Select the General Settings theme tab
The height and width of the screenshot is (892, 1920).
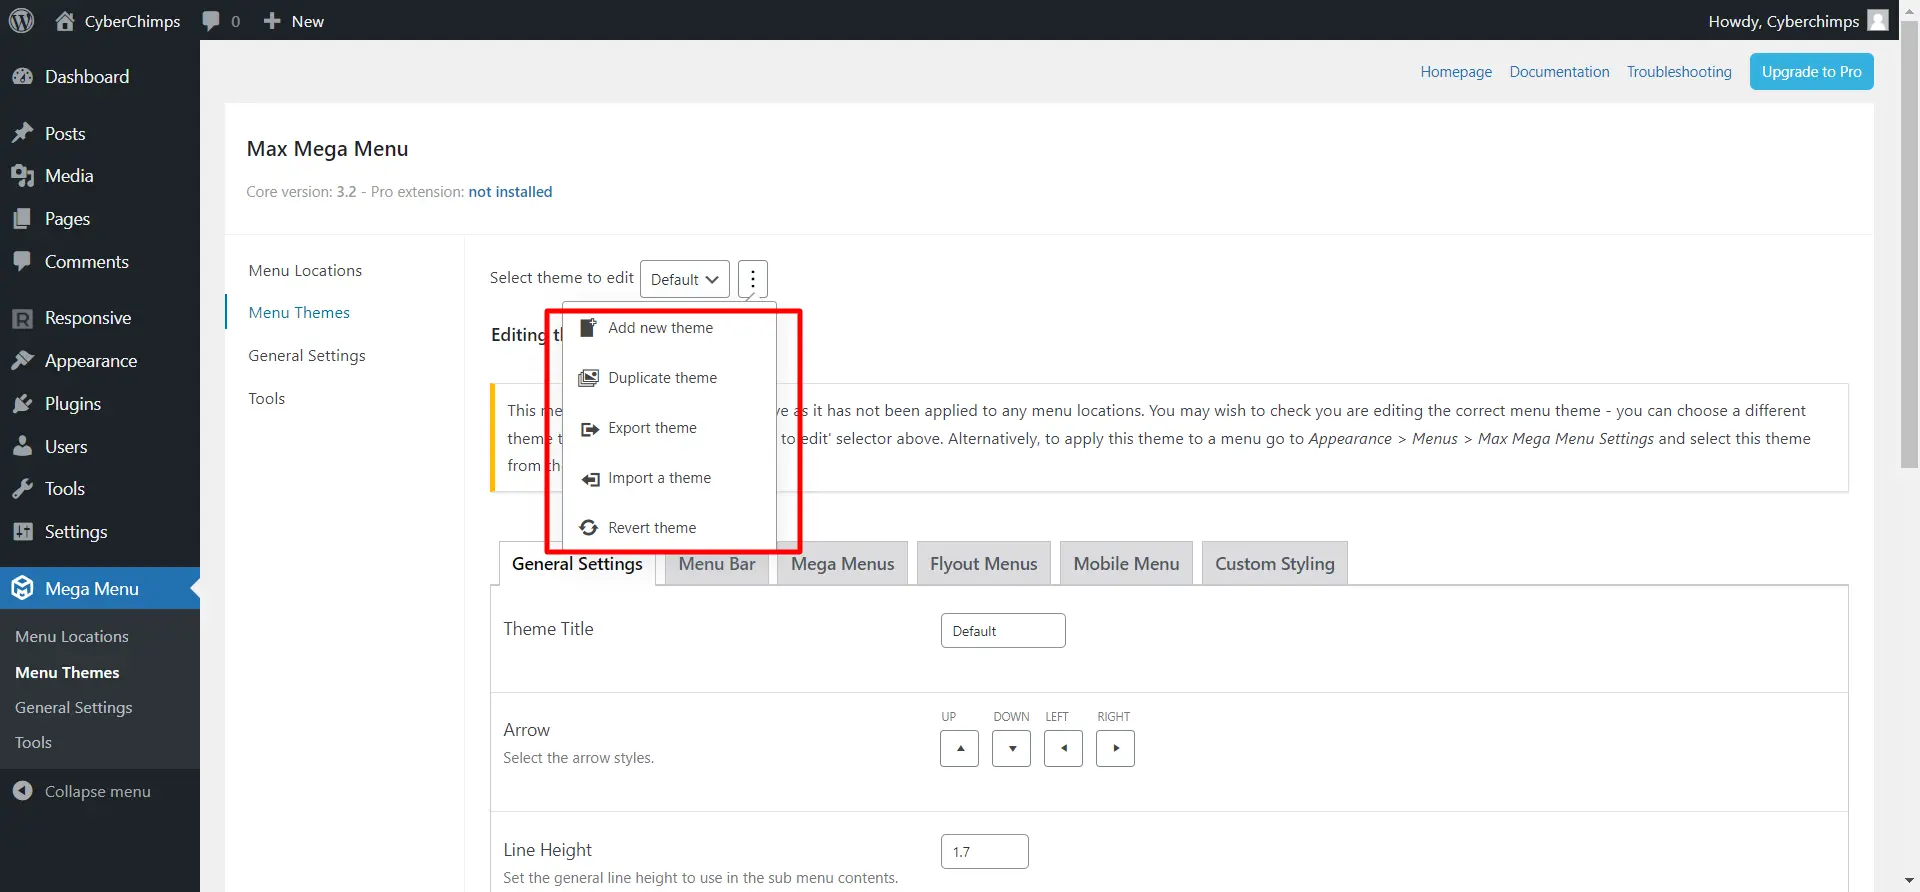[x=577, y=564]
